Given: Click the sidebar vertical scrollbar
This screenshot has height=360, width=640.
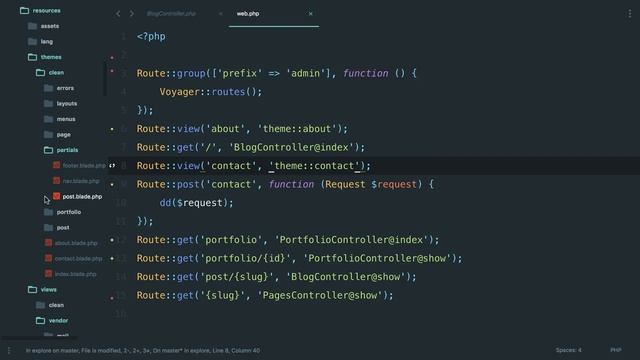Looking at the screenshot, I should [x=105, y=78].
